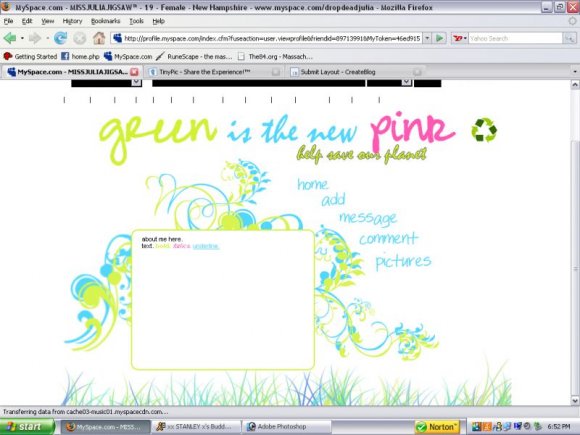Open The84.org bookmark
This screenshot has height=435, width=580.
(276, 57)
